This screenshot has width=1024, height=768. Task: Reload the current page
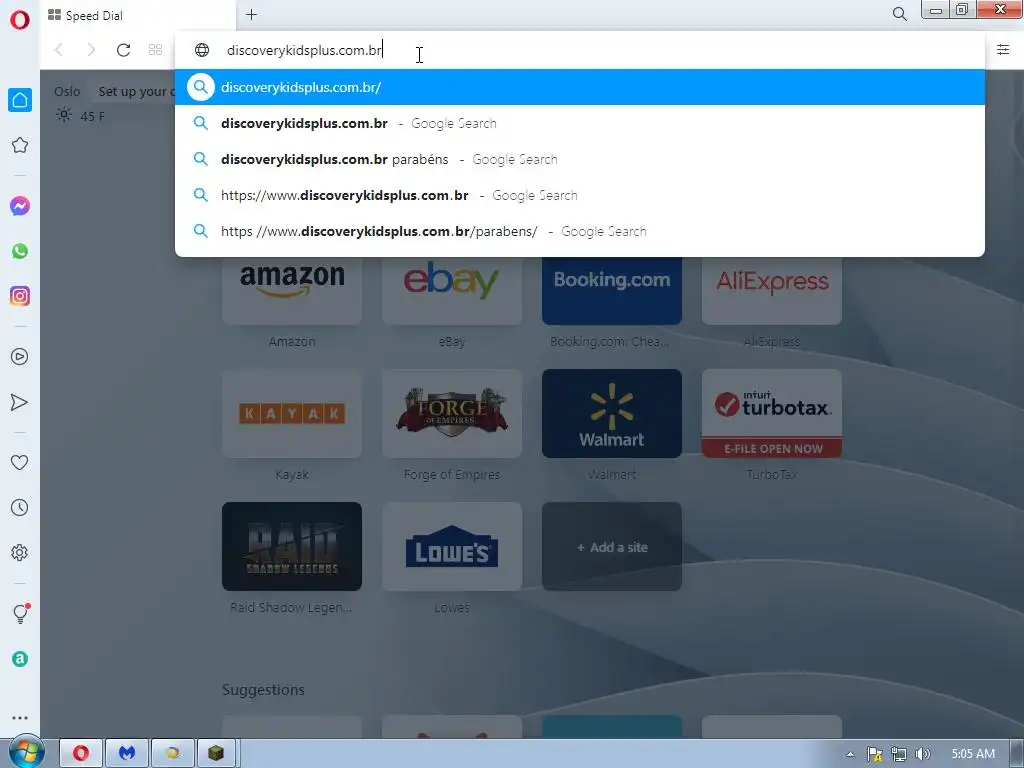(x=123, y=50)
